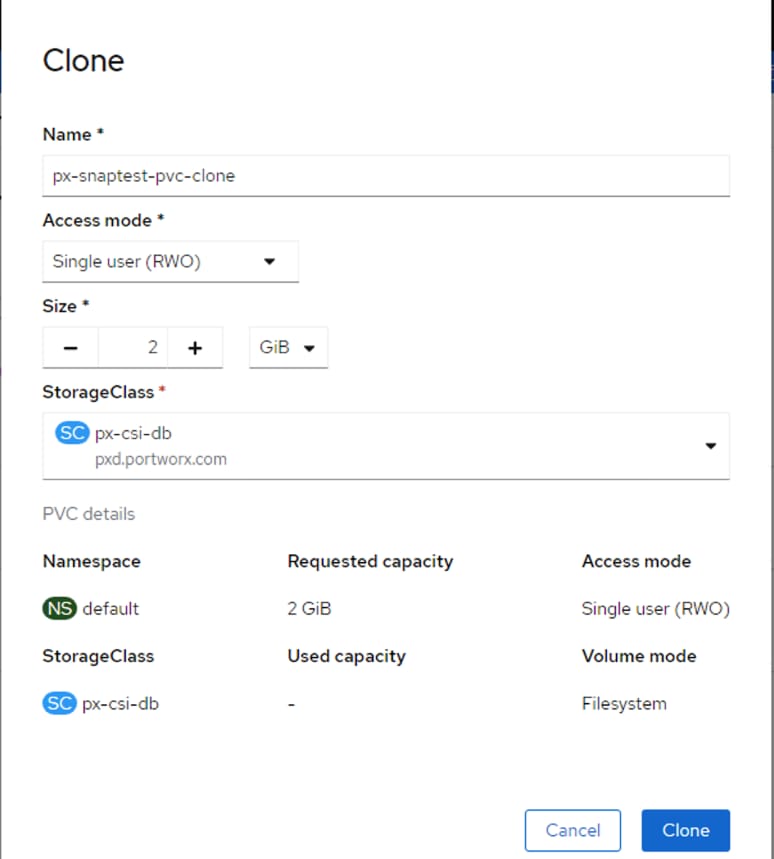Image resolution: width=774 pixels, height=859 pixels.
Task: Open the px-csi-db link in PVC details
Action: (x=121, y=703)
